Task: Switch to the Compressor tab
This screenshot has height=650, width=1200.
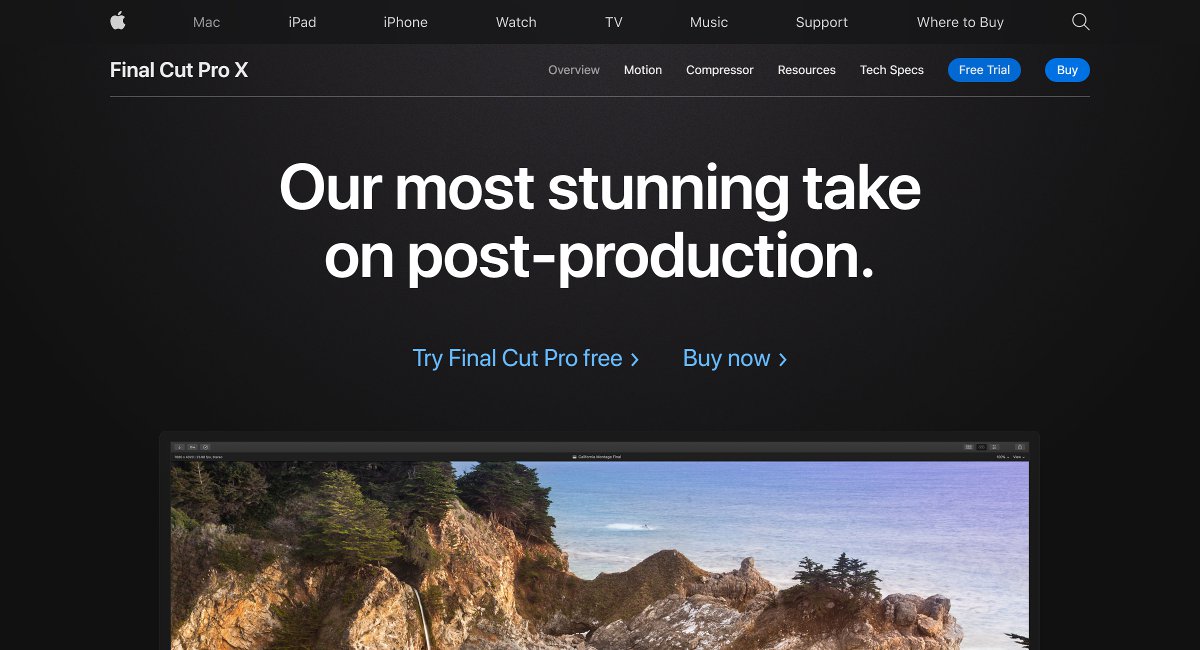Action: tap(720, 70)
